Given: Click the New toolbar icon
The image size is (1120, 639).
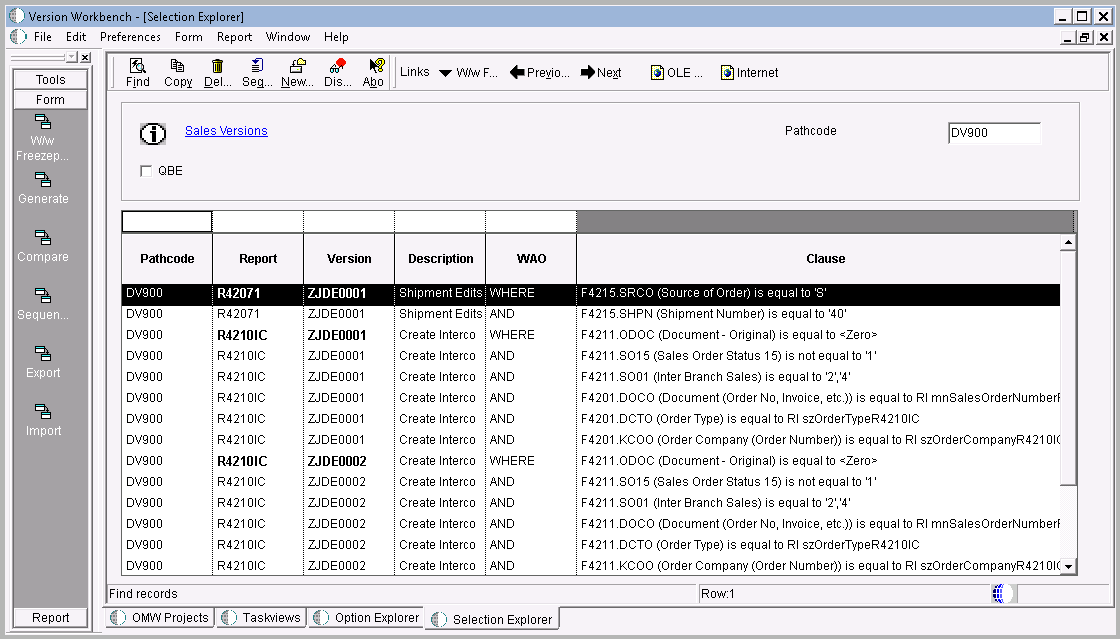Looking at the screenshot, I should tap(296, 72).
